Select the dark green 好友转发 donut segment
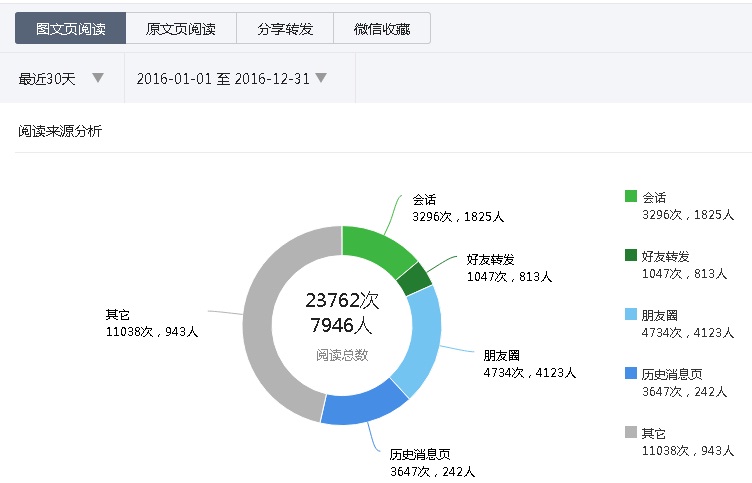 coord(414,279)
